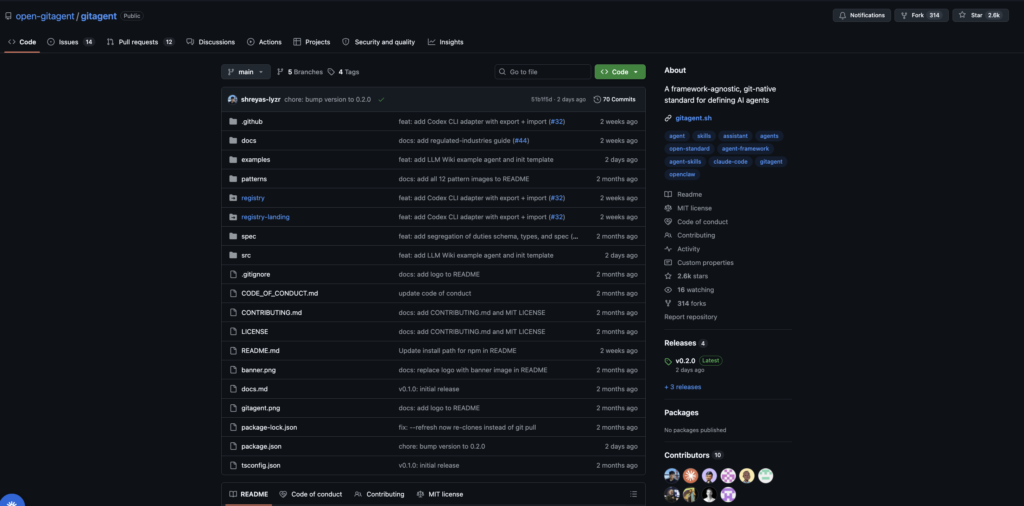Click the Go to file search field
Screen dimensions: 1024x506
(x=542, y=72)
